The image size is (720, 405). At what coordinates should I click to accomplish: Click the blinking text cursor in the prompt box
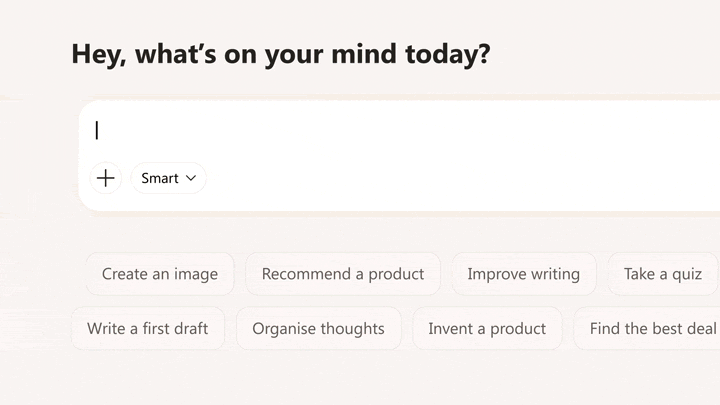[x=97, y=130]
